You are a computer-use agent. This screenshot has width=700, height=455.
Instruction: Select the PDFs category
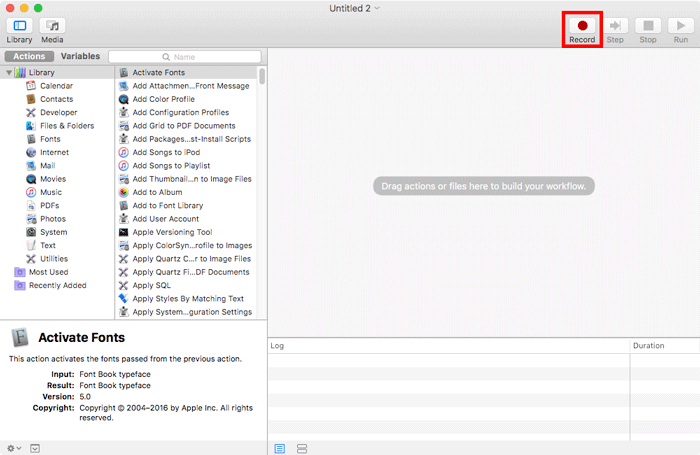[x=50, y=205]
